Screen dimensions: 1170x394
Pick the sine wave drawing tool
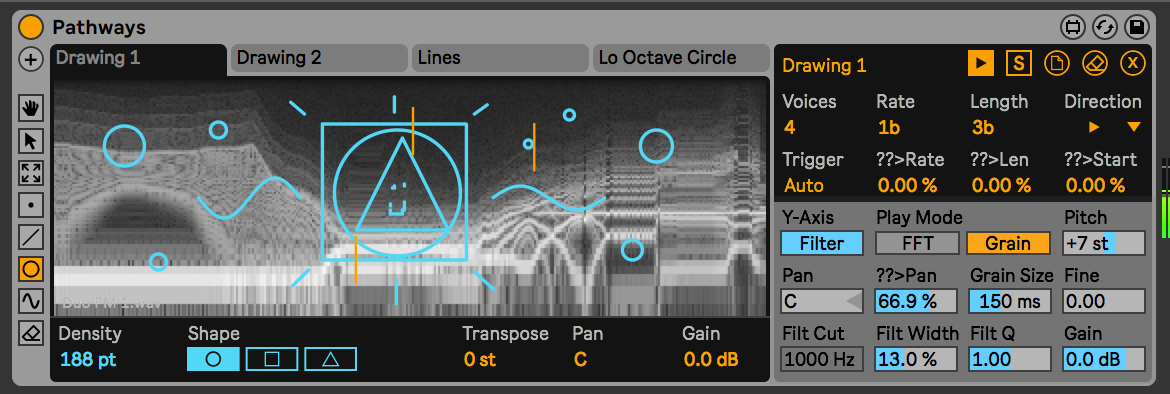click(31, 301)
